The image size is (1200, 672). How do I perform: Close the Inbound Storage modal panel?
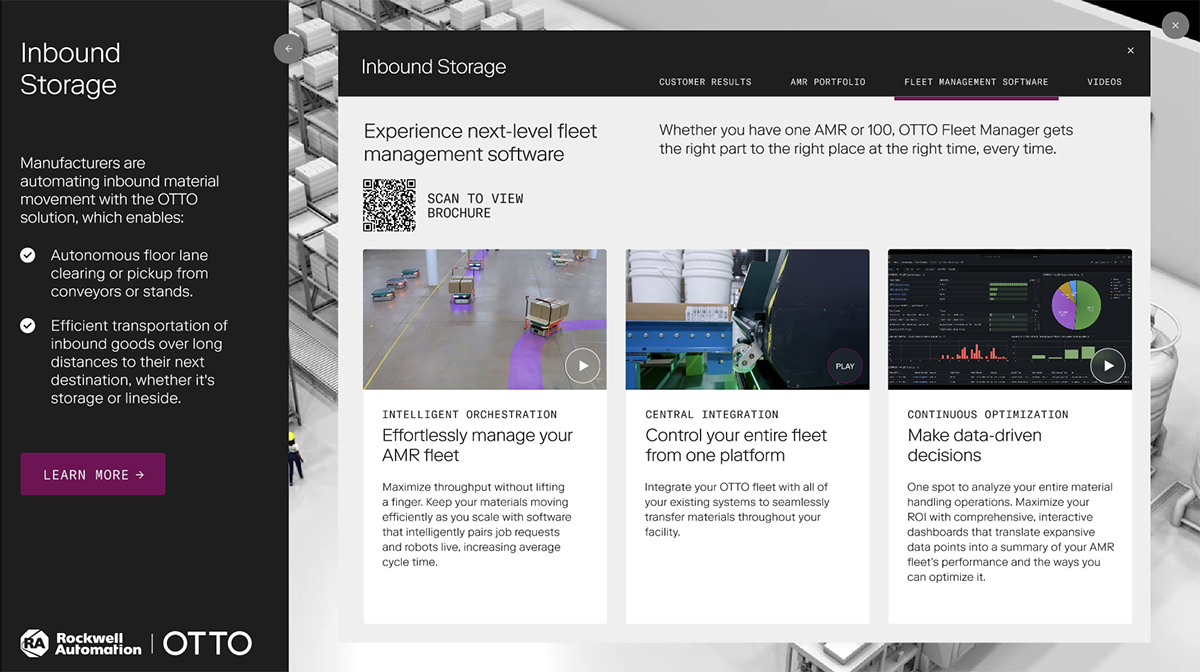click(1130, 51)
